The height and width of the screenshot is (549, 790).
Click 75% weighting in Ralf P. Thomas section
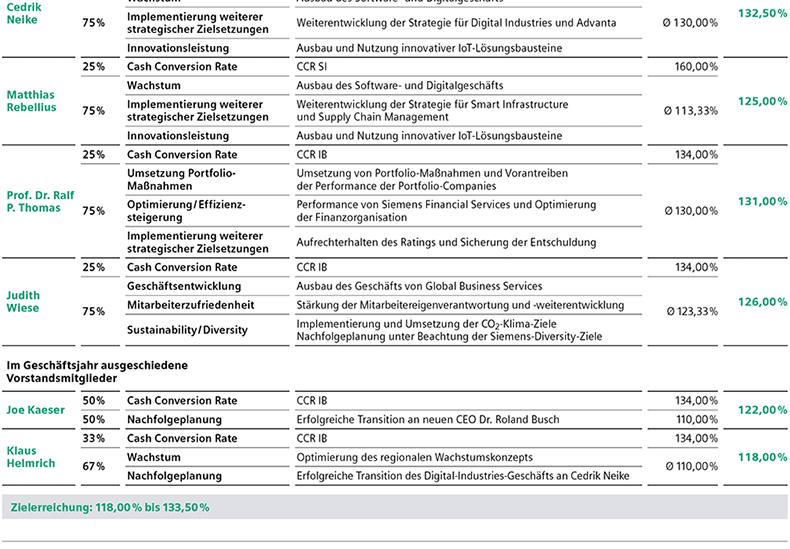[94, 211]
